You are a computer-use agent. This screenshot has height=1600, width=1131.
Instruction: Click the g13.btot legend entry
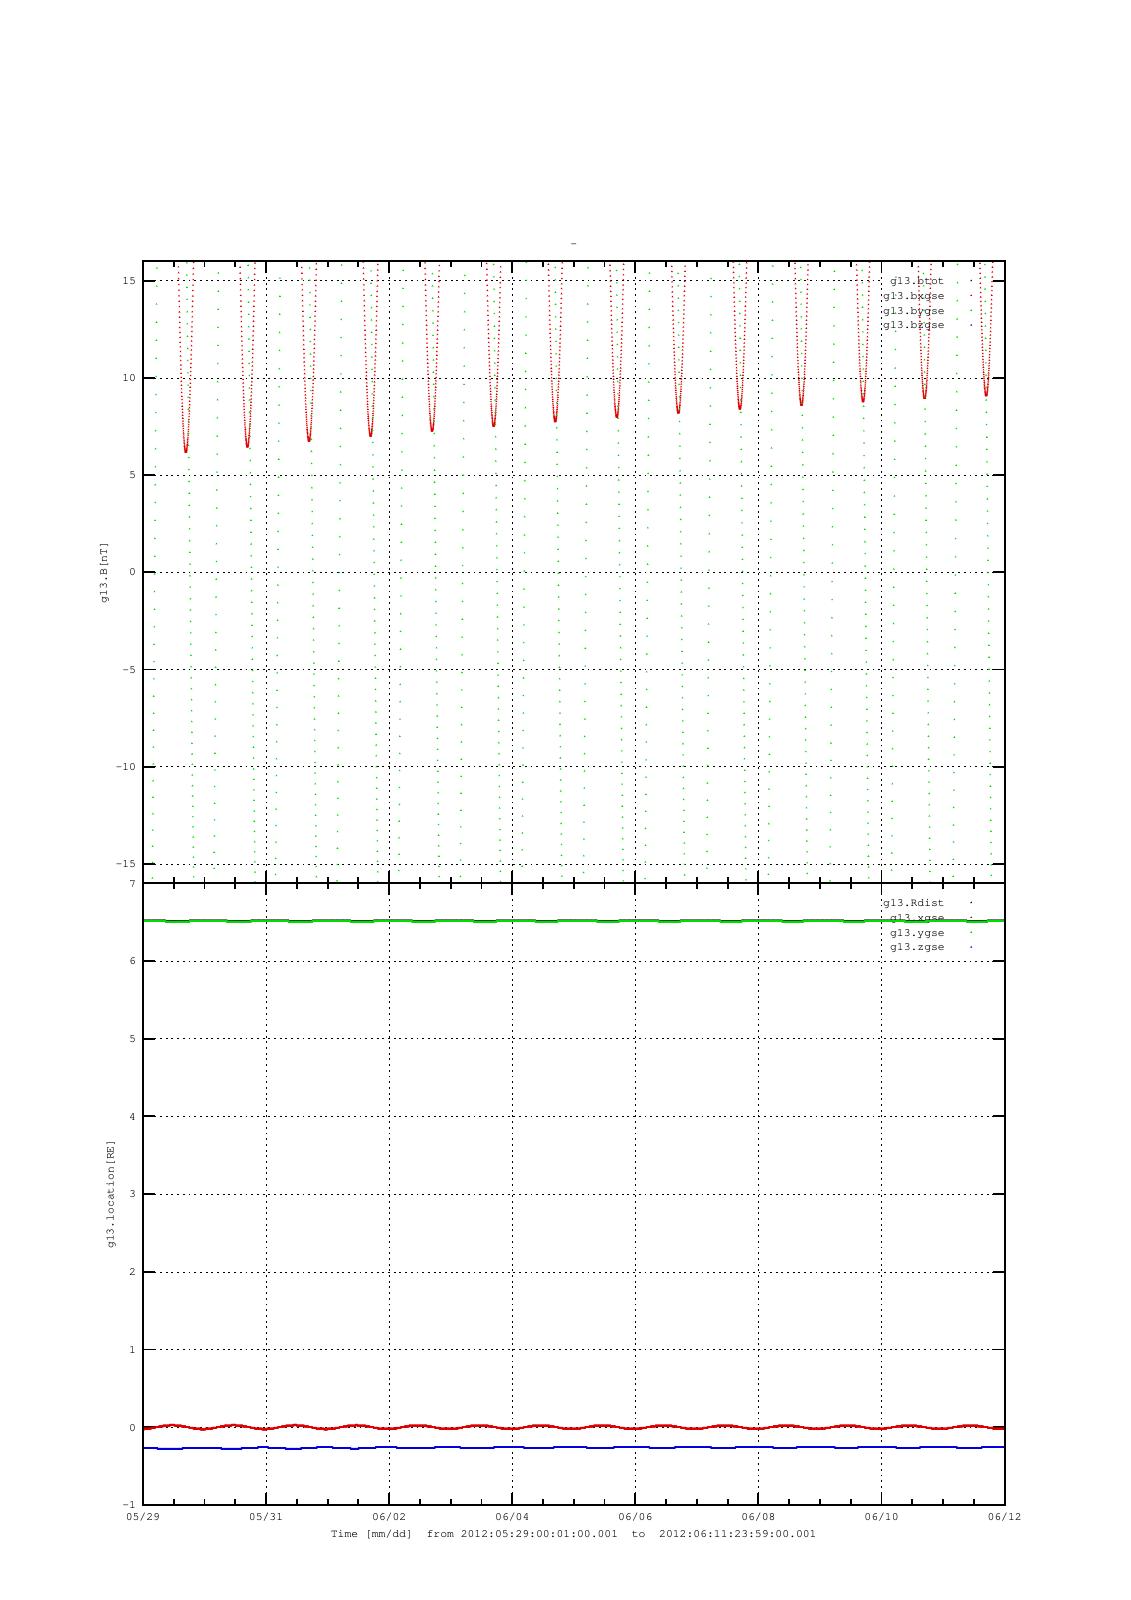[917, 281]
